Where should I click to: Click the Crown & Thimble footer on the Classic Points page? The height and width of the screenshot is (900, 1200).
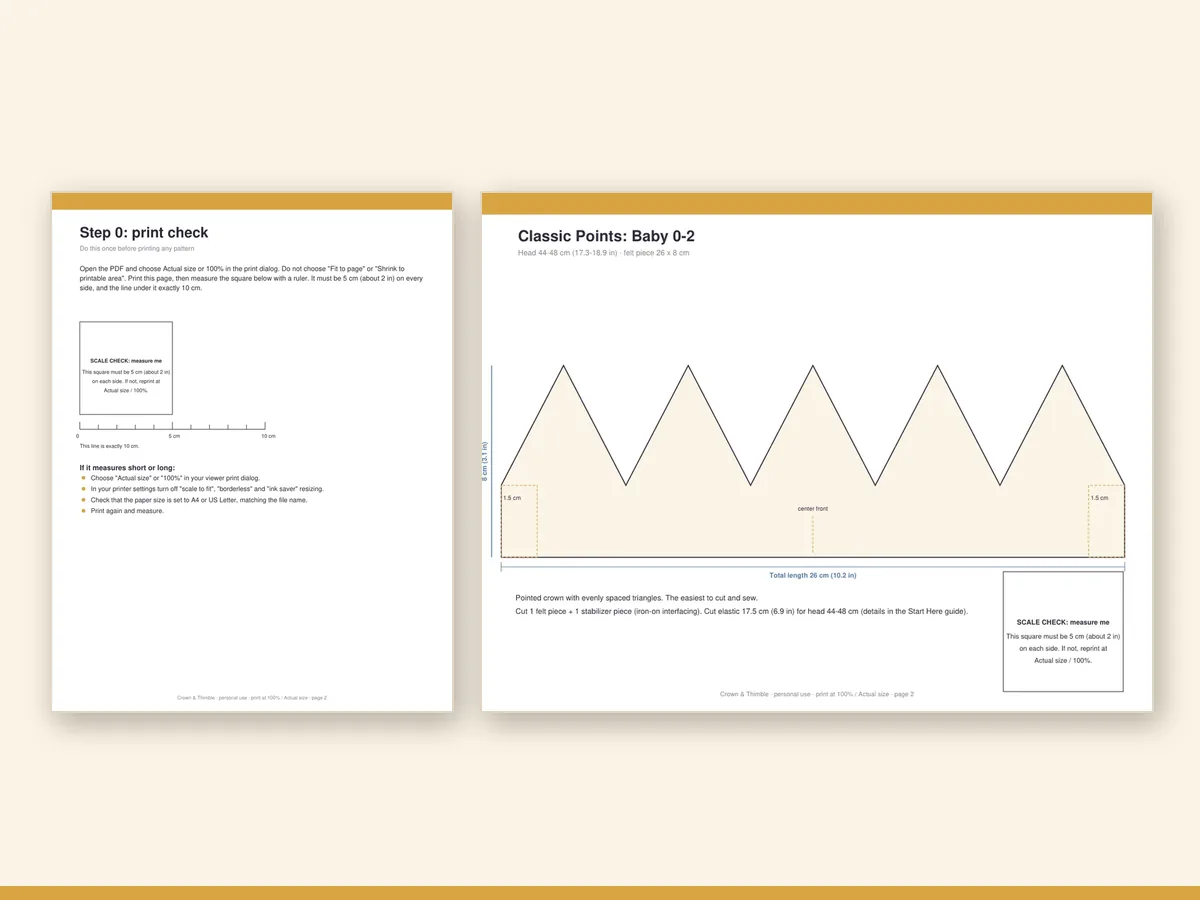coord(817,694)
